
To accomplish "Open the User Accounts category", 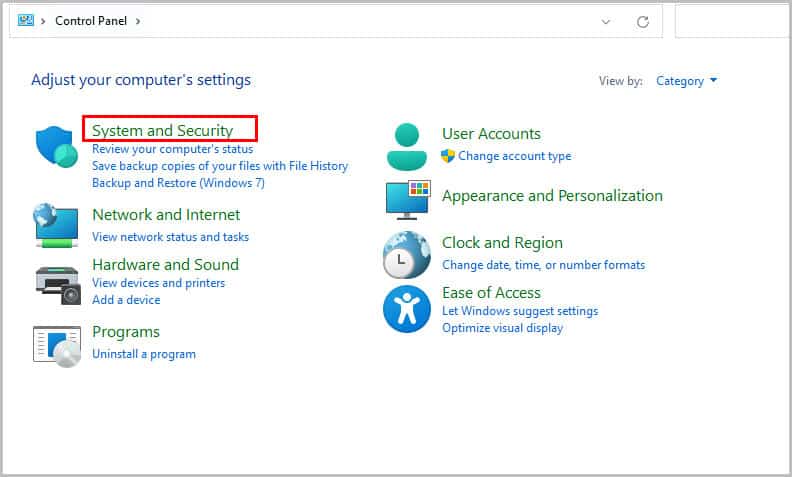I will (491, 133).
